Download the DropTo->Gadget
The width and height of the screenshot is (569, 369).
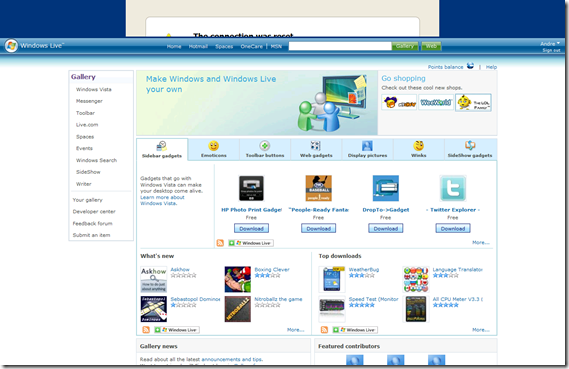(386, 229)
